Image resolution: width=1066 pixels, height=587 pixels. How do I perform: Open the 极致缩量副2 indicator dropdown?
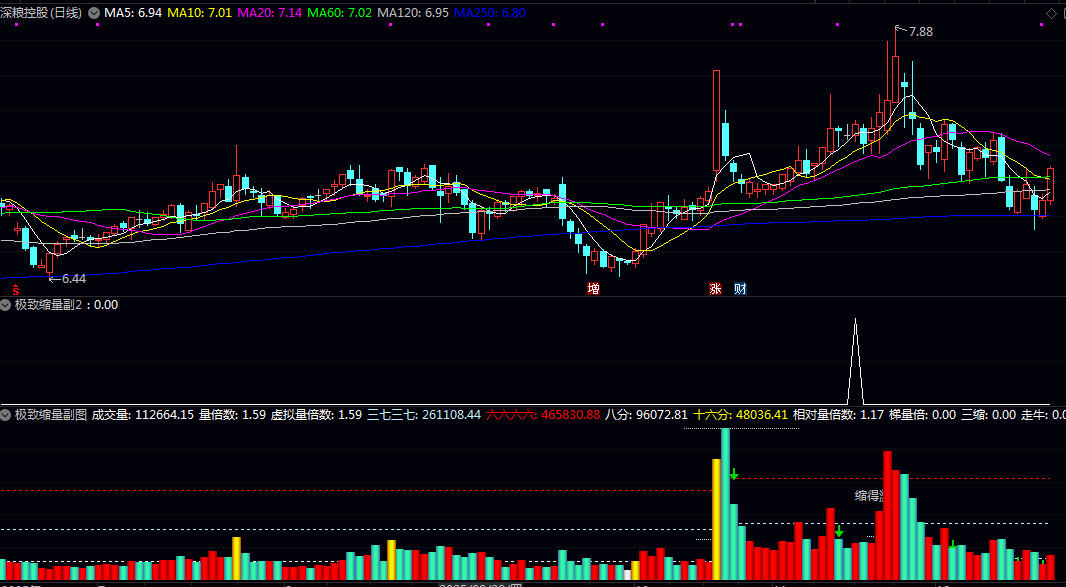tap(6, 305)
